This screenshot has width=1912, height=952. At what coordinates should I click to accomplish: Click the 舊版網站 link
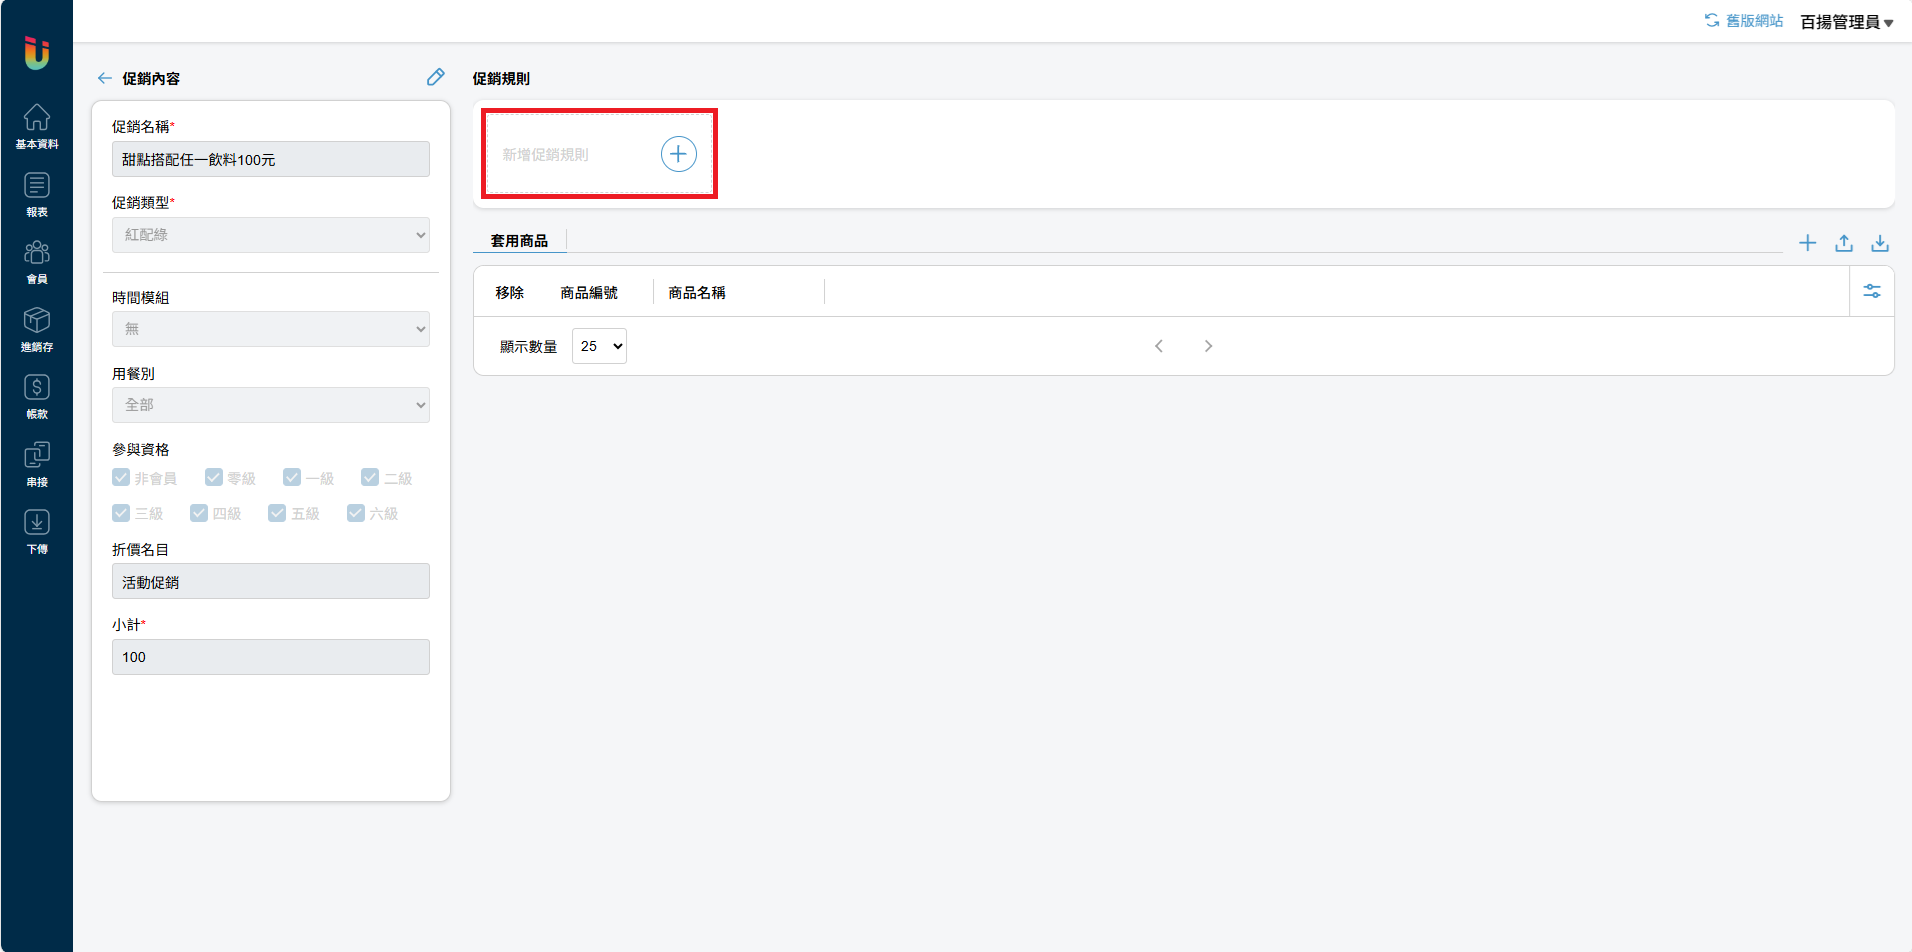(1744, 21)
